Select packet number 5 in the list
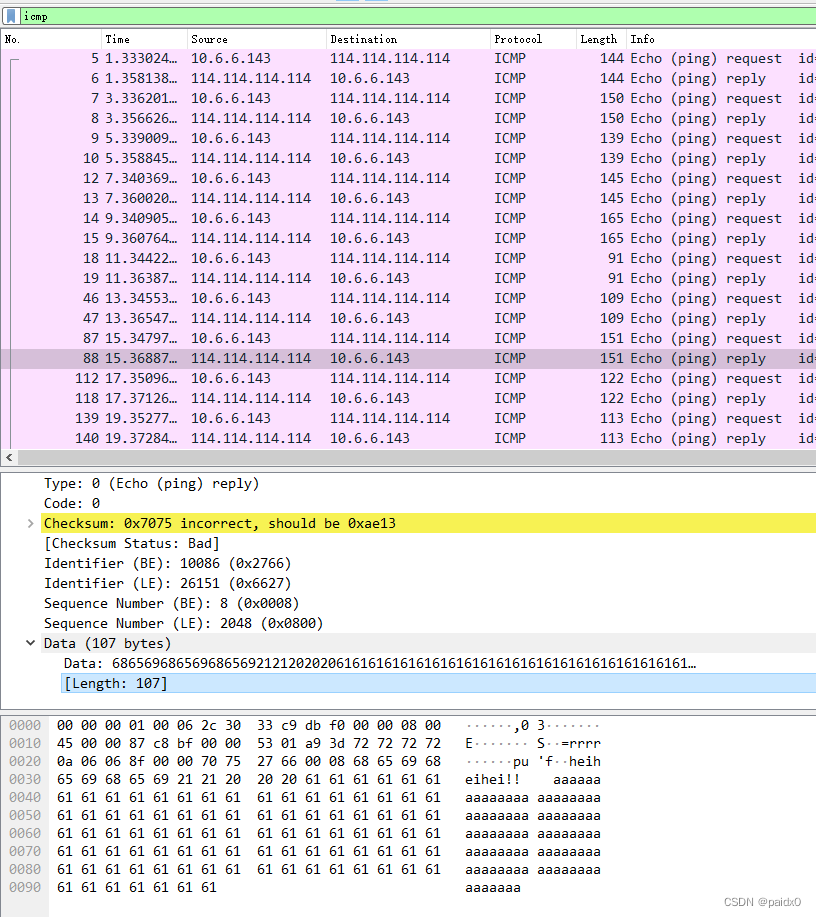Screen dimensions: 816x917 click(300, 58)
